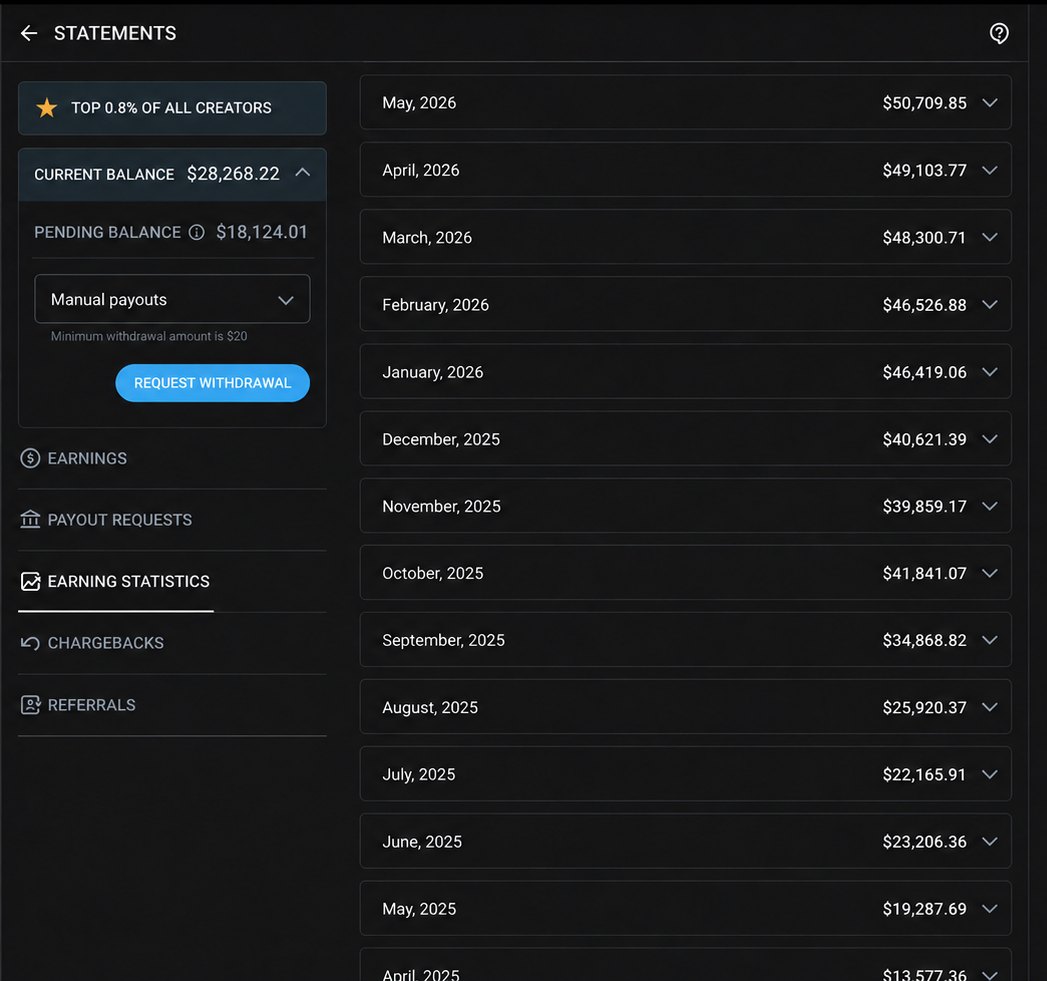
Task: Select the October, 2025 month label
Action: [x=433, y=573]
